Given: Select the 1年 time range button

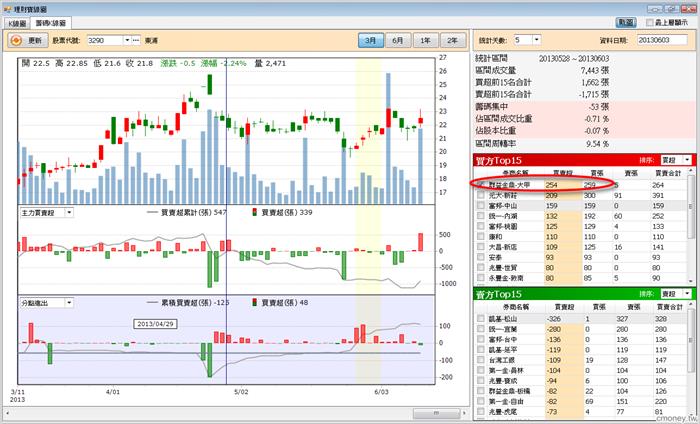Looking at the screenshot, I should pyautogui.click(x=425, y=40).
